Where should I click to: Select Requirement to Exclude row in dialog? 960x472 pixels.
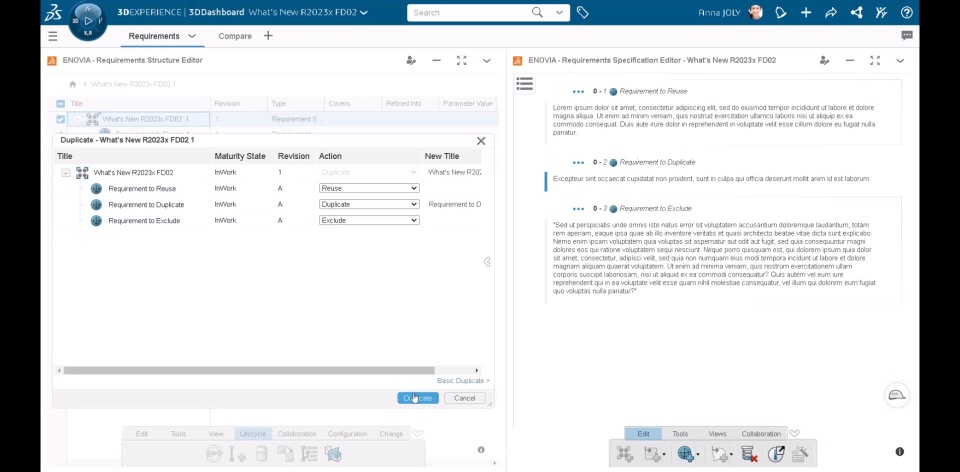pos(267,220)
